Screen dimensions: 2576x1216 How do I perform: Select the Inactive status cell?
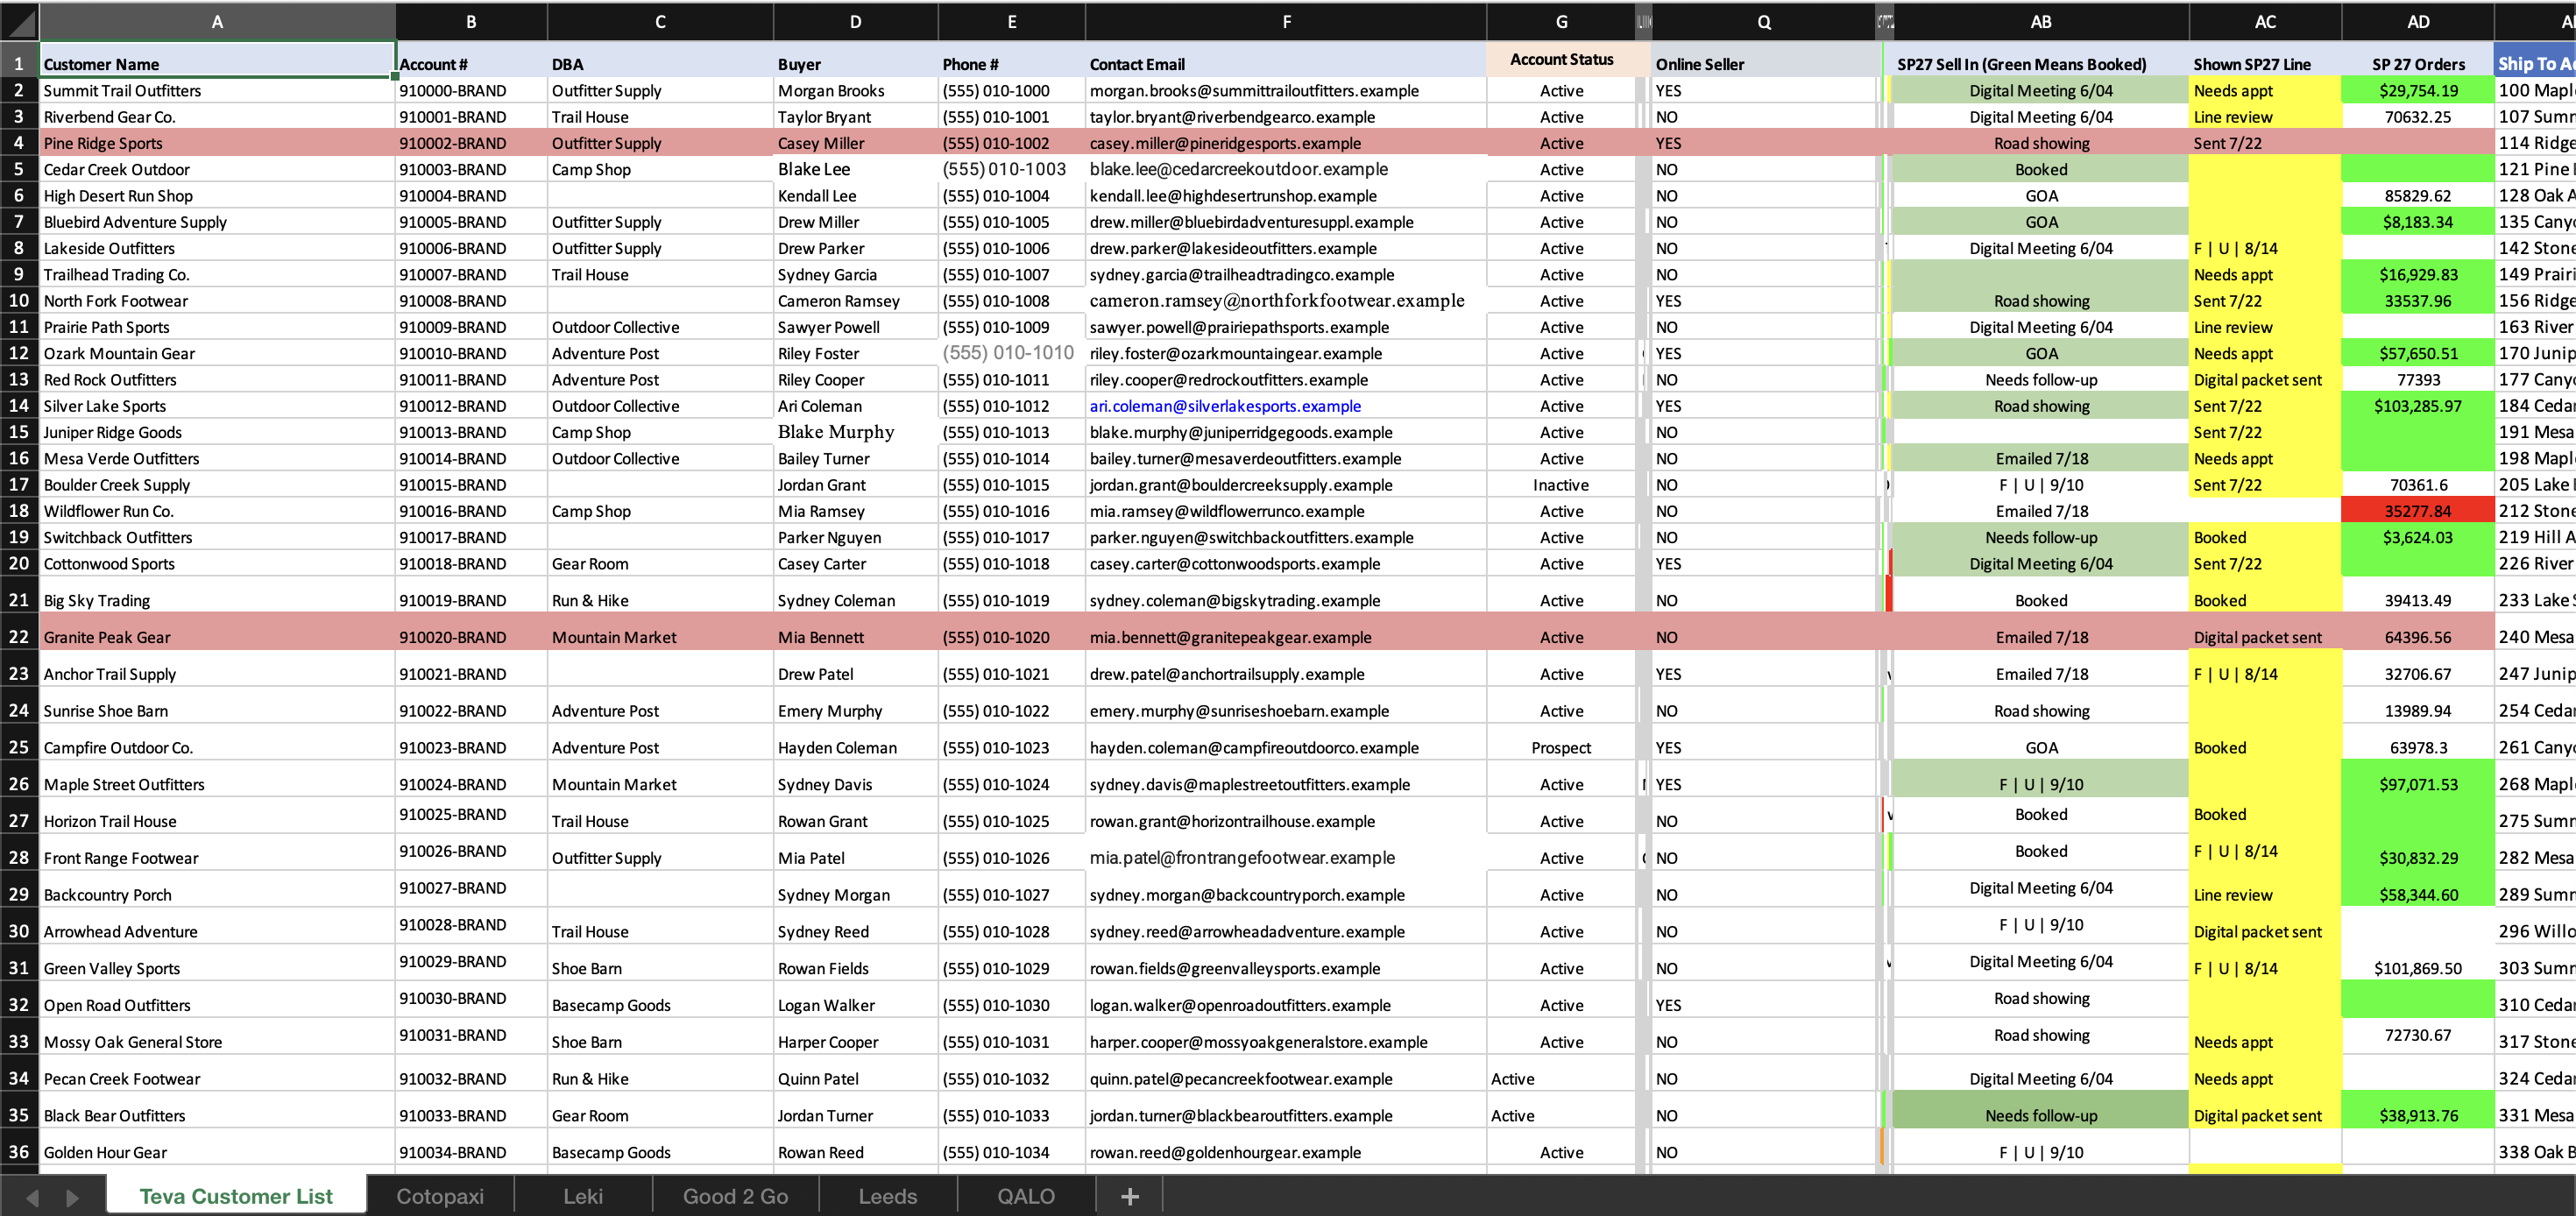(x=1561, y=485)
